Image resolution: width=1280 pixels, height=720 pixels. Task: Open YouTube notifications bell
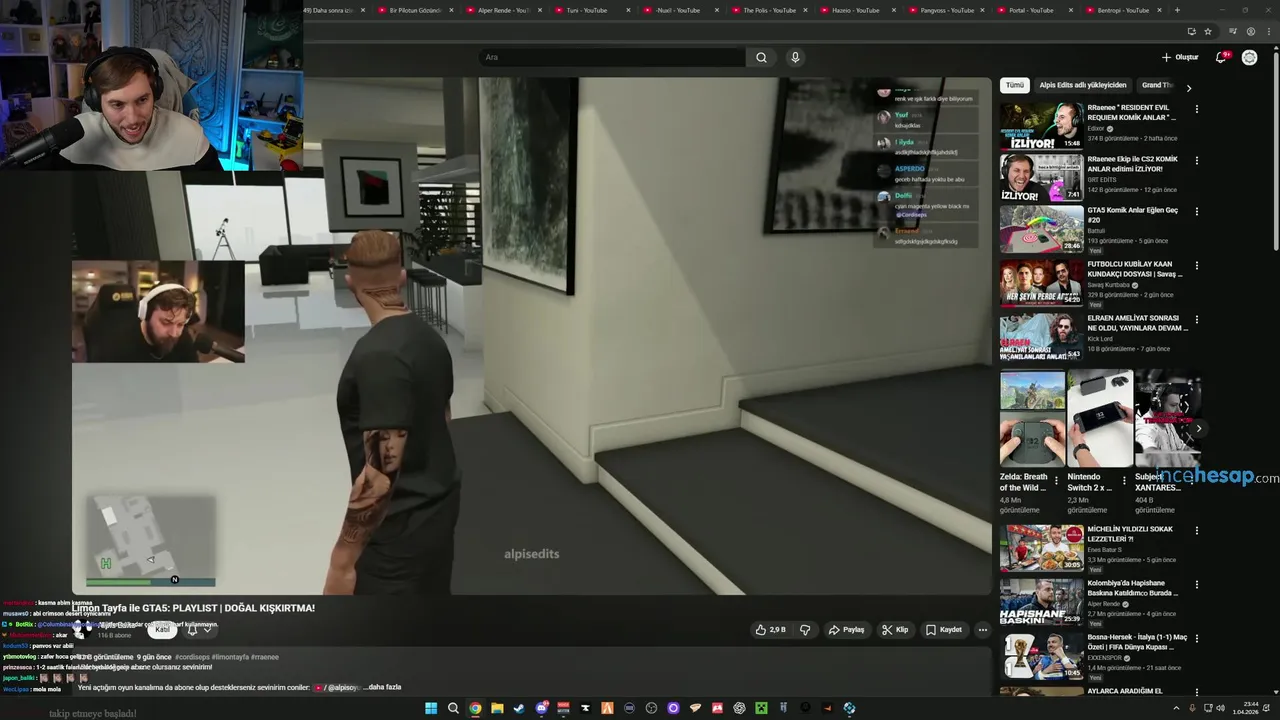point(1221,57)
